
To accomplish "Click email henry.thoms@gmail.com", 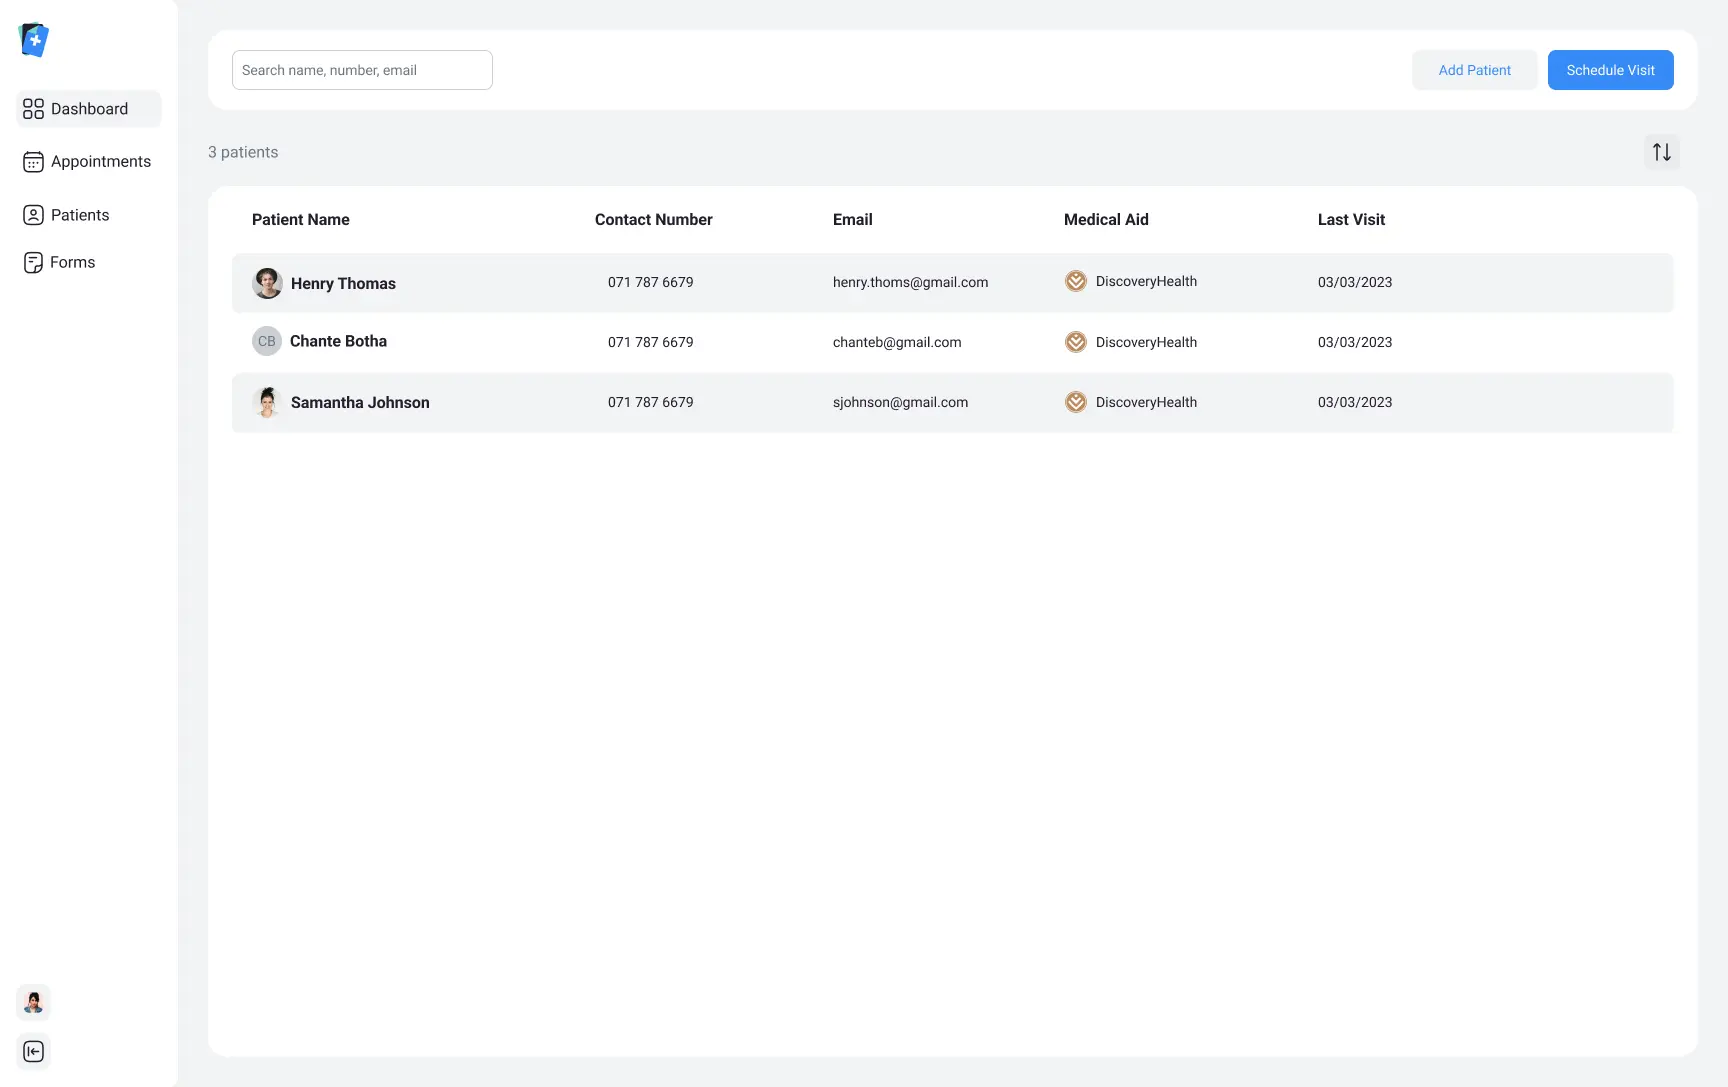I will (x=910, y=283).
